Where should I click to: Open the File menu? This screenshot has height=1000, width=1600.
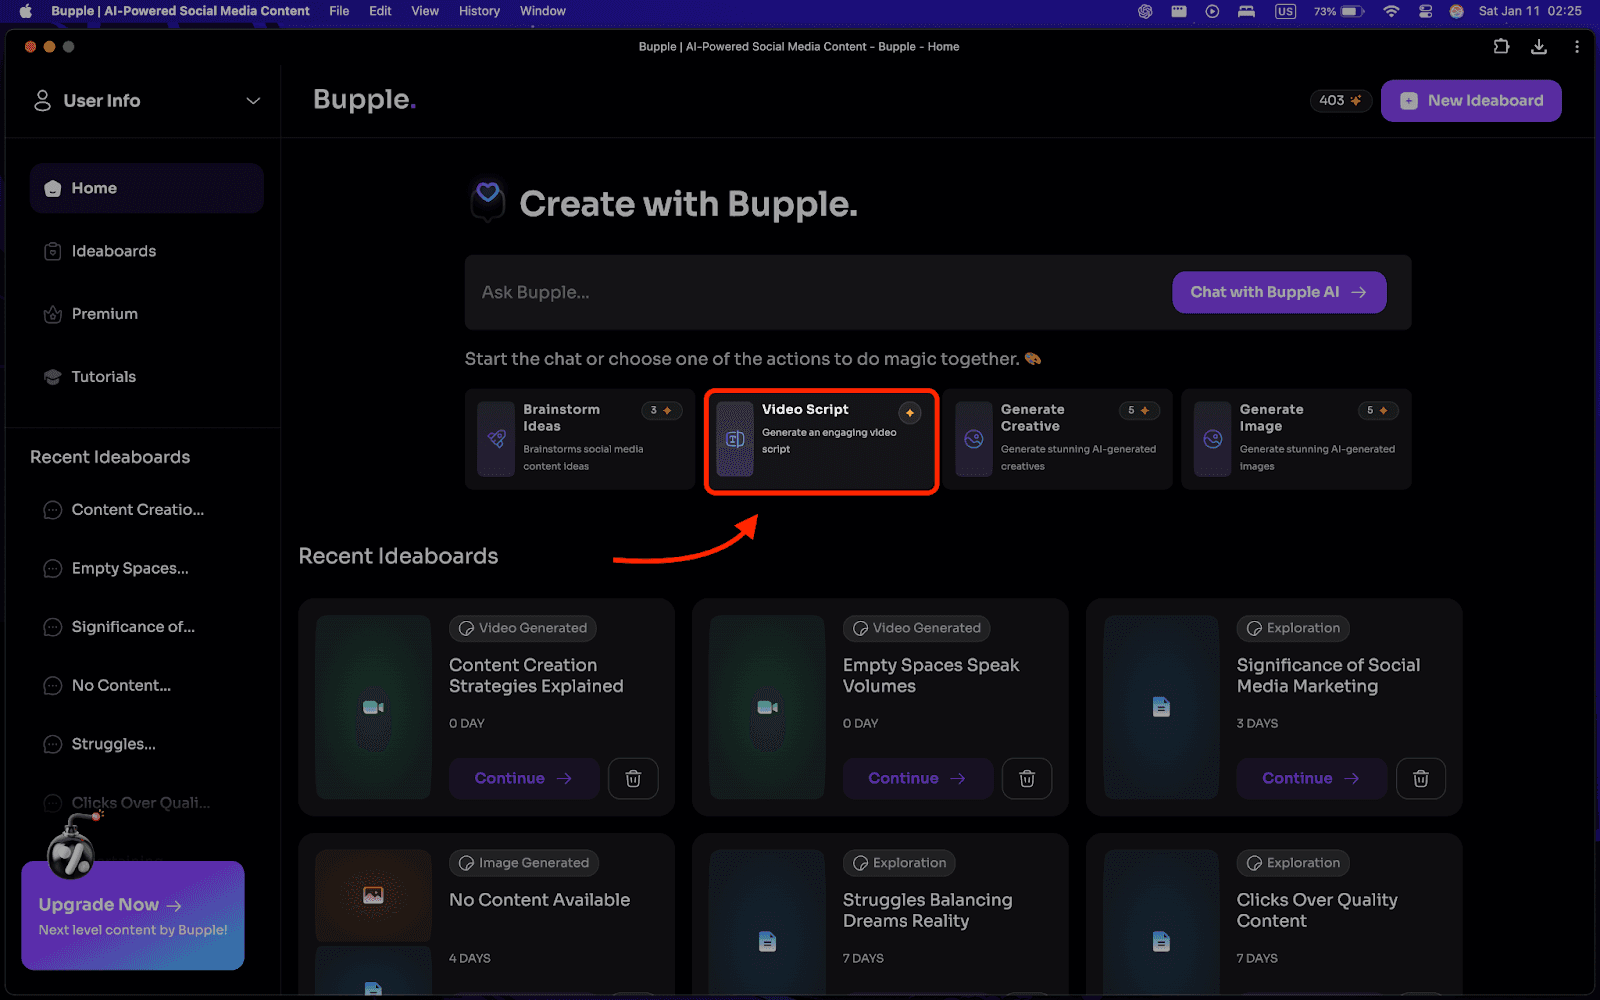point(339,11)
